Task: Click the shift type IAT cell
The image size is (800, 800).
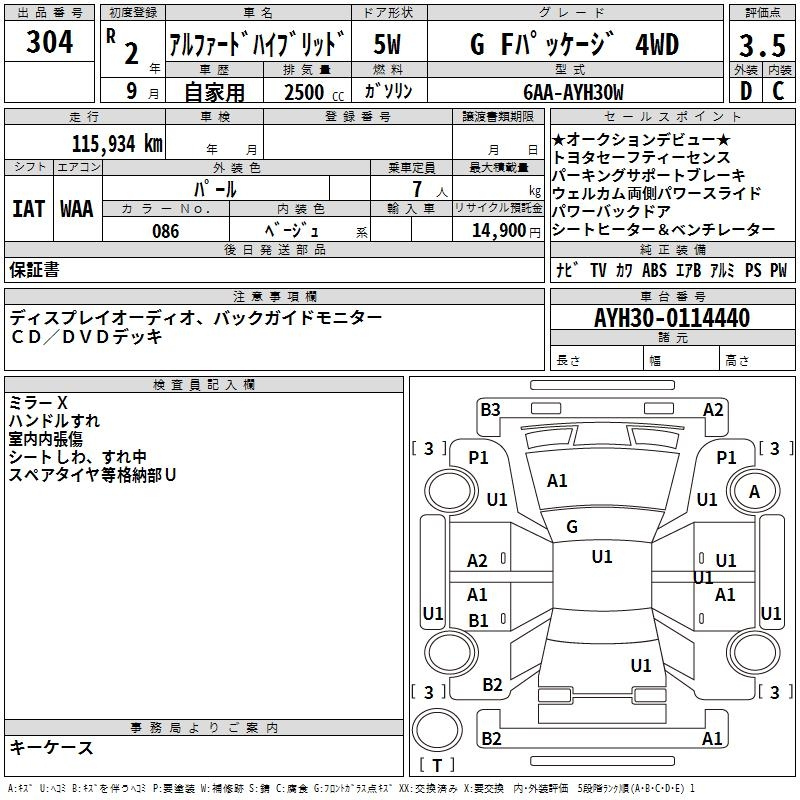Action: click(x=29, y=208)
